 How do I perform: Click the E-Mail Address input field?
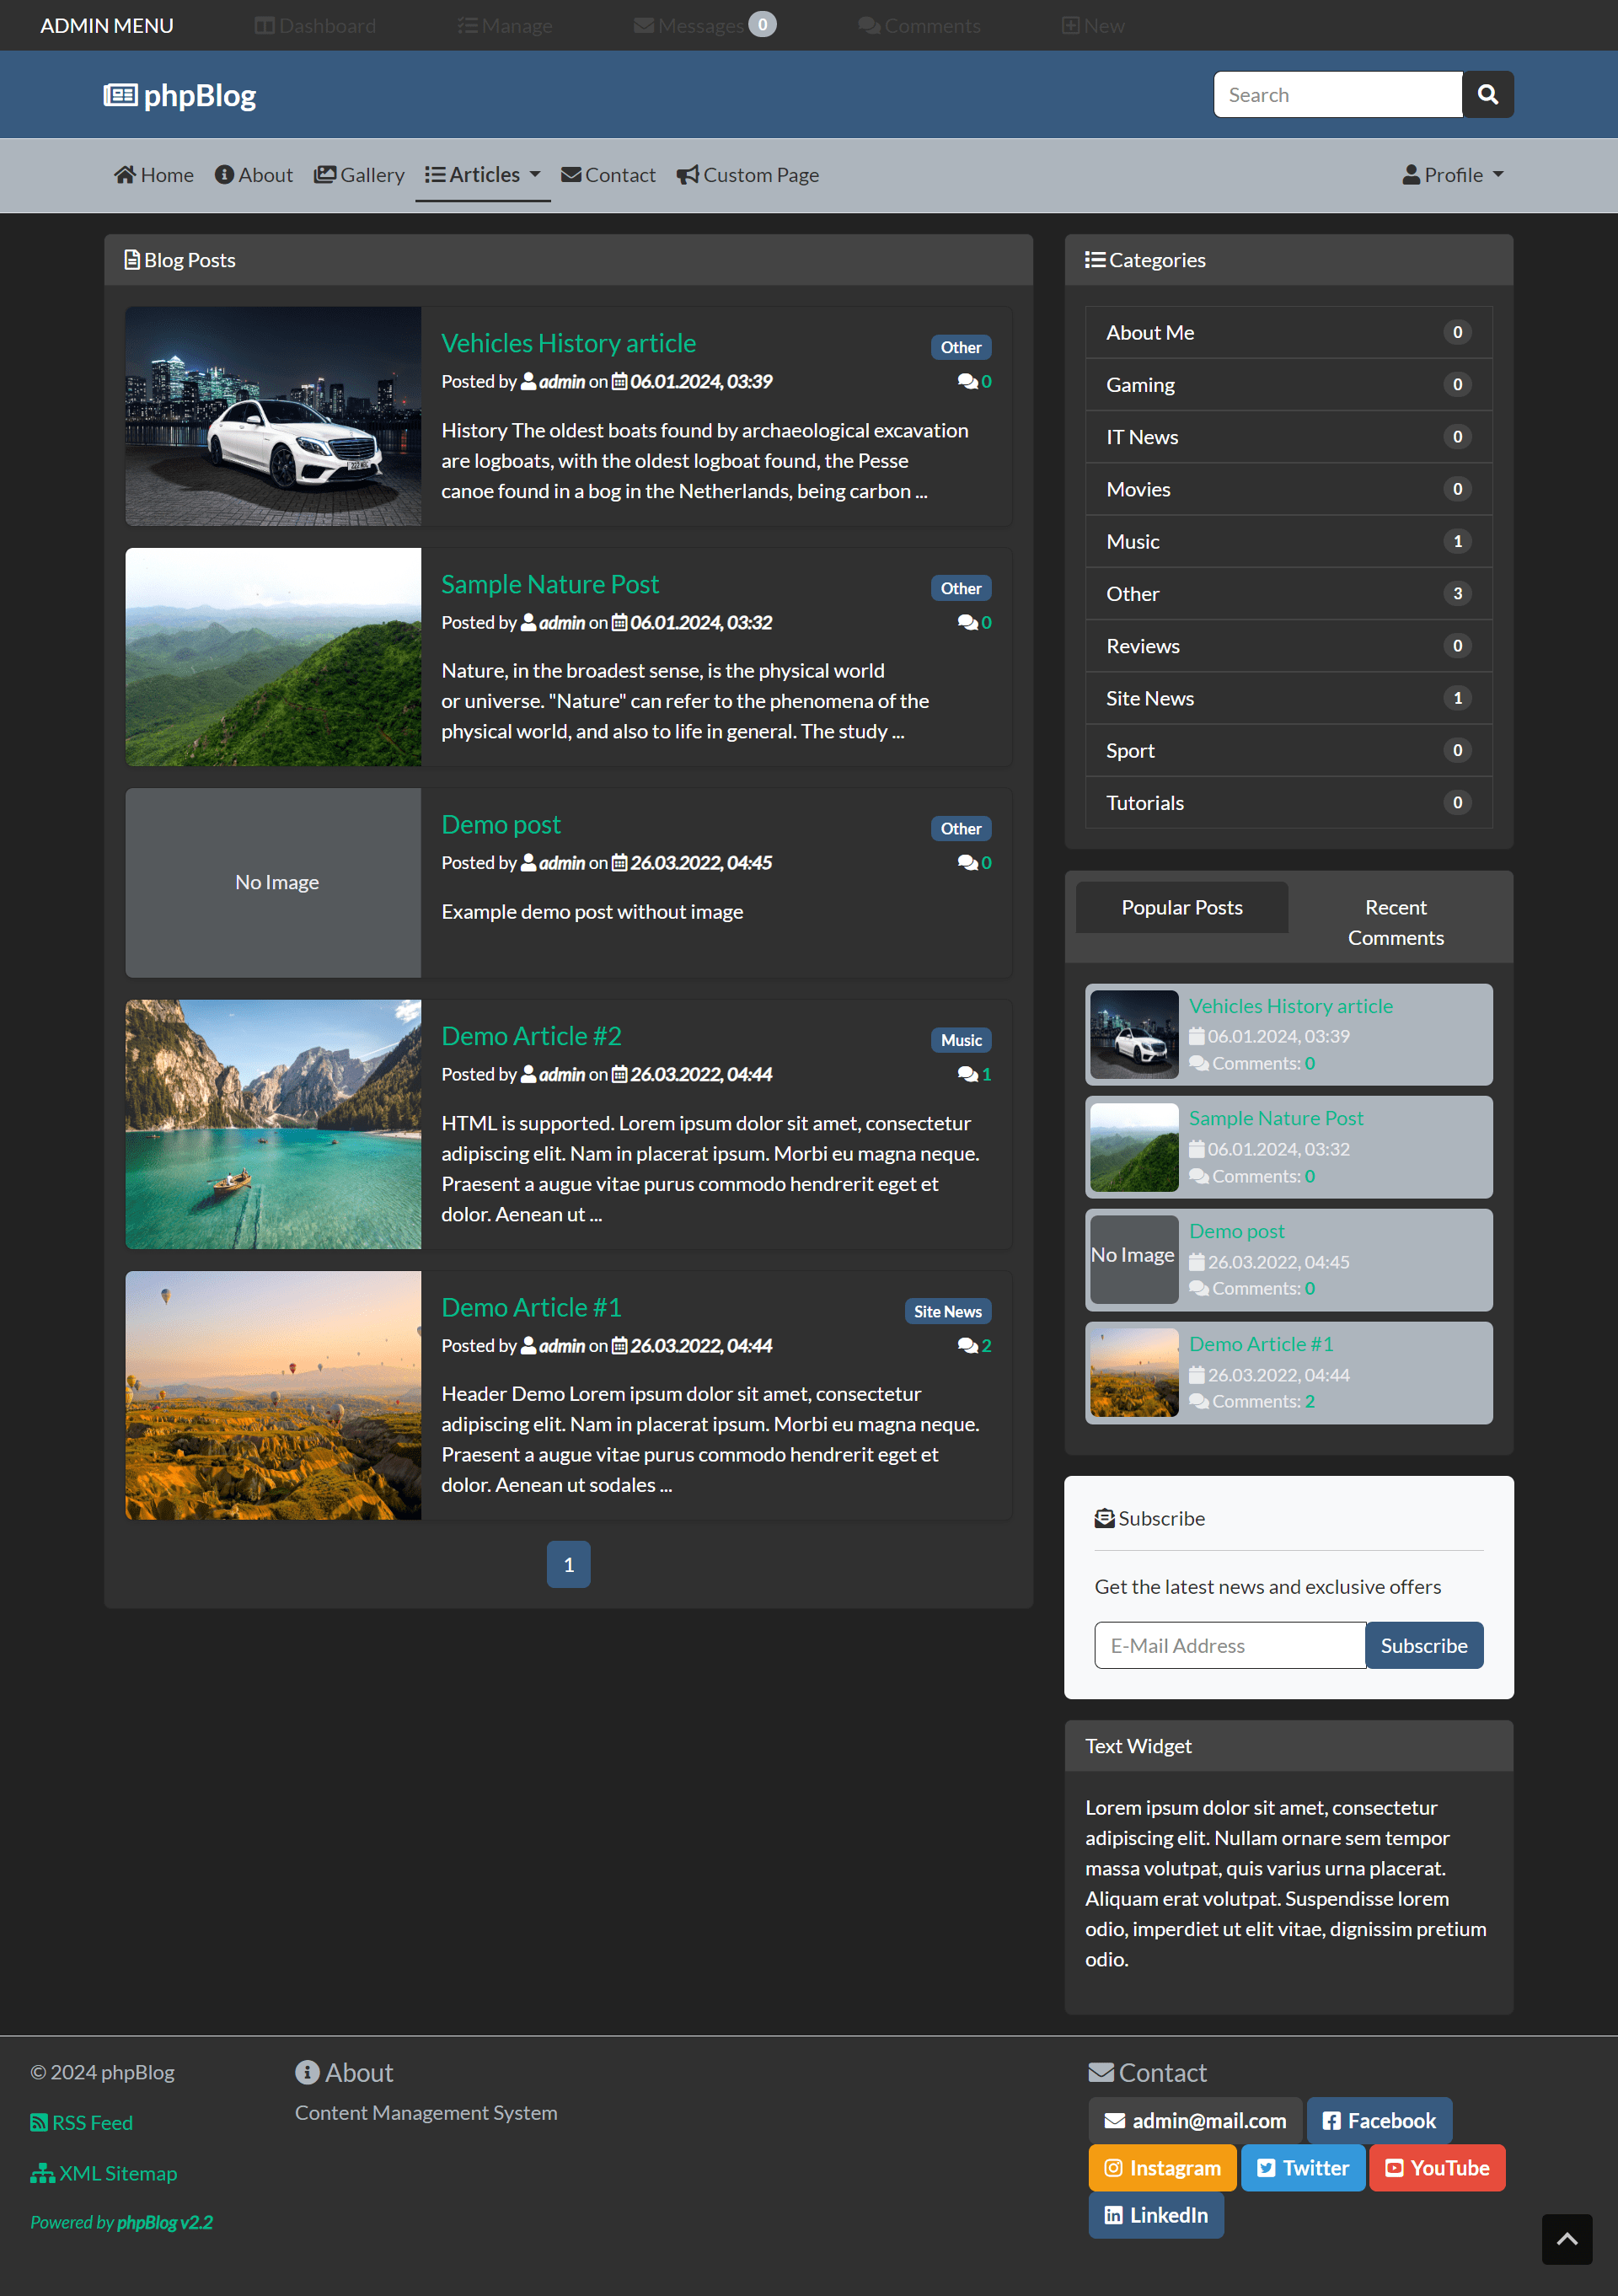coord(1230,1645)
